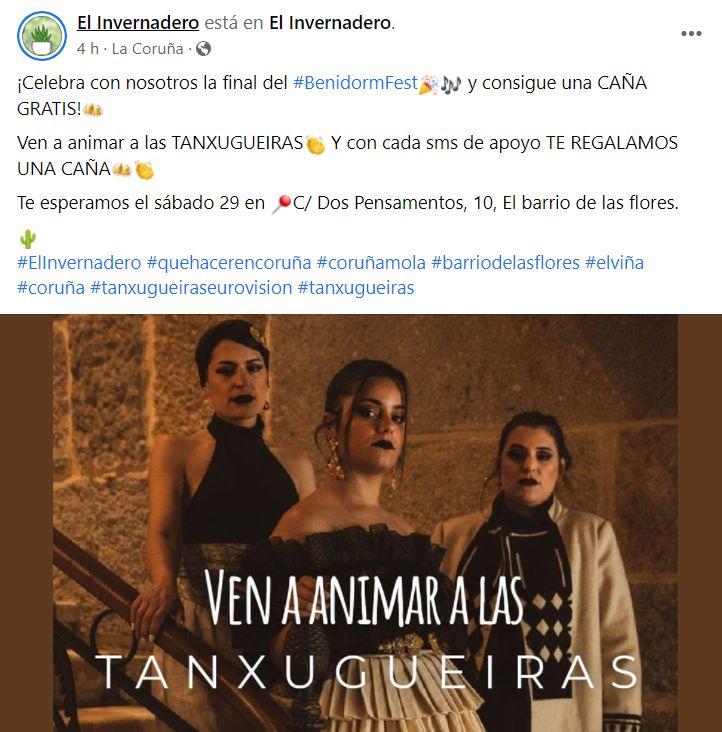Image resolution: width=722 pixels, height=732 pixels.
Task: Open the El Invernadero page name link
Action: pyautogui.click(x=138, y=22)
